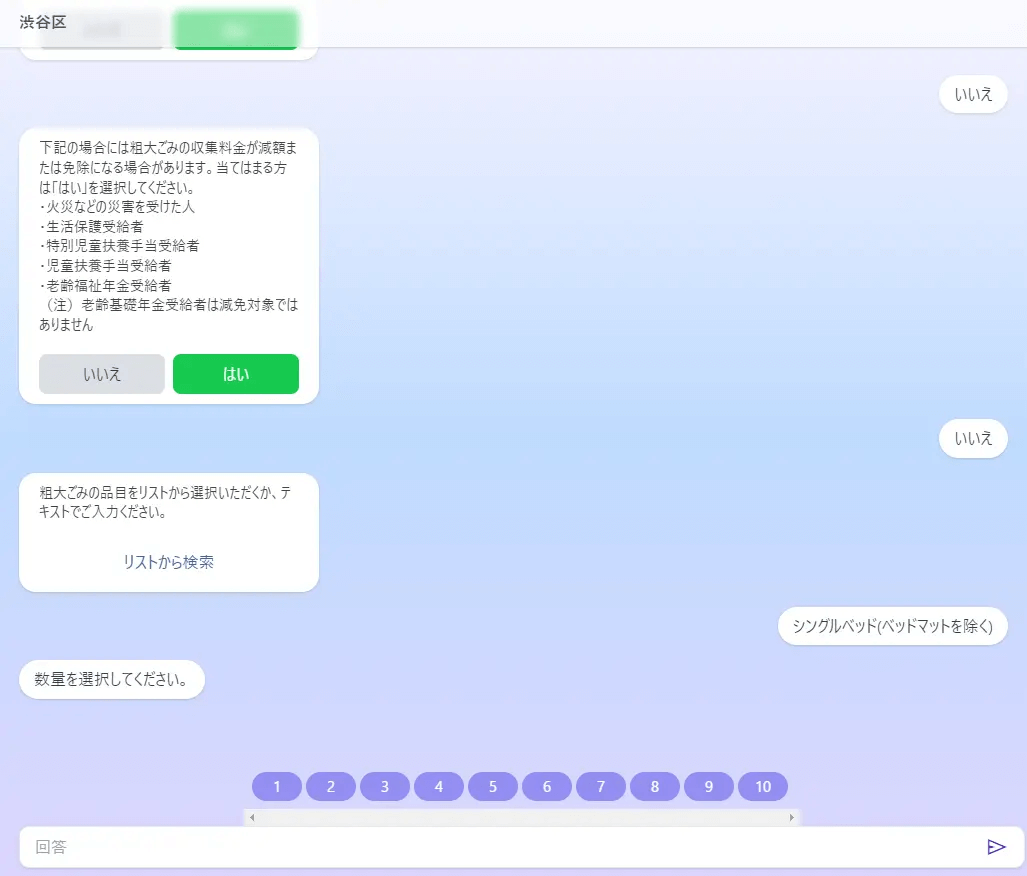Pick quantity 6
This screenshot has height=876, width=1027.
click(x=547, y=787)
